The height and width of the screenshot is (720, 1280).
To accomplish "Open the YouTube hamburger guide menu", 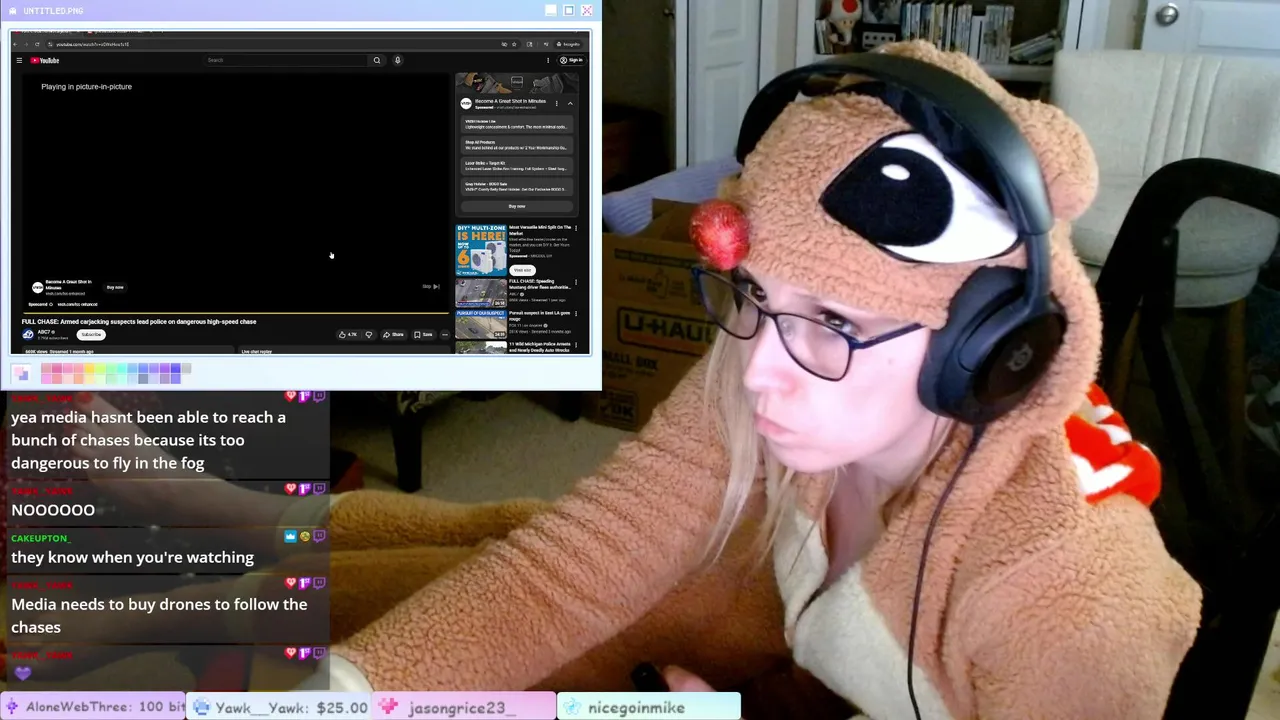I will tap(19, 60).
